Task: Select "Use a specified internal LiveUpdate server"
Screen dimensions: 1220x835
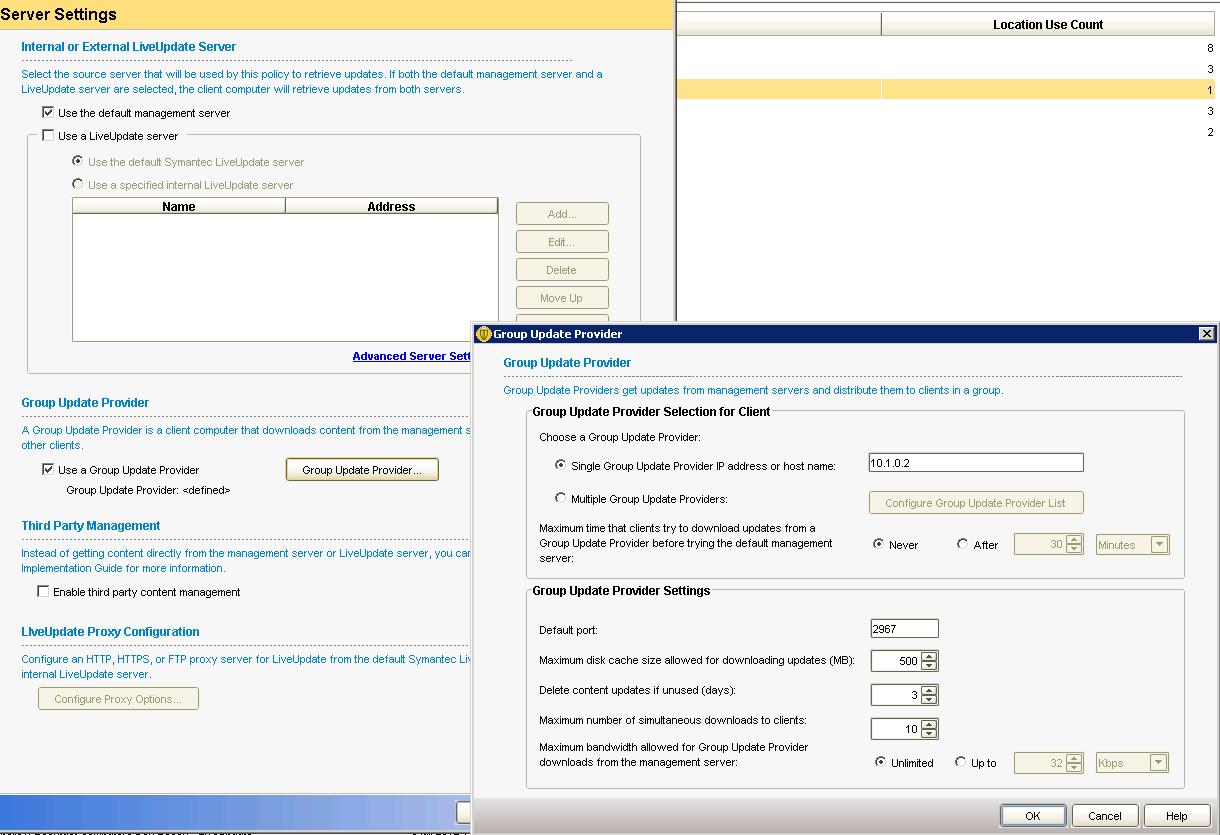Action: tap(77, 184)
